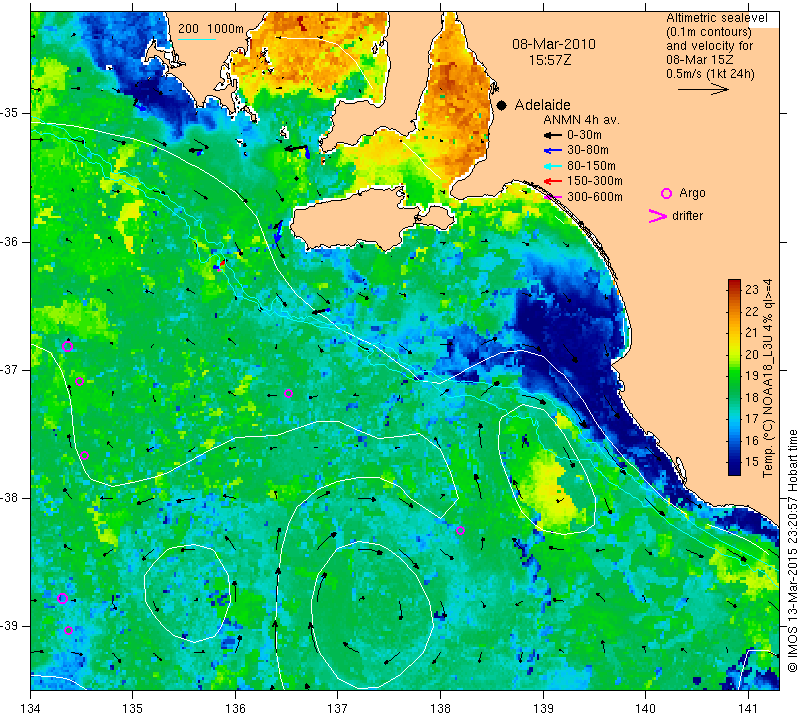800x720 pixels.
Task: Click the 'Adelaide' city label
Action: 542,105
